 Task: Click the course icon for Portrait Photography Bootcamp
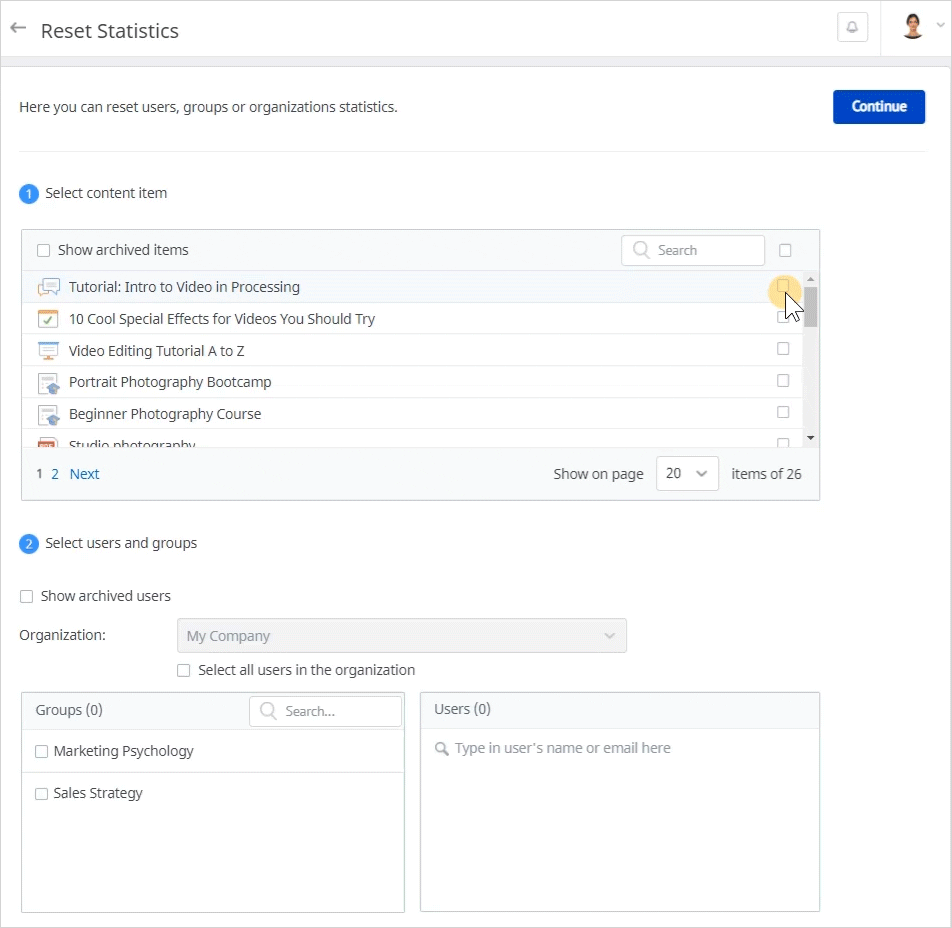click(x=48, y=383)
